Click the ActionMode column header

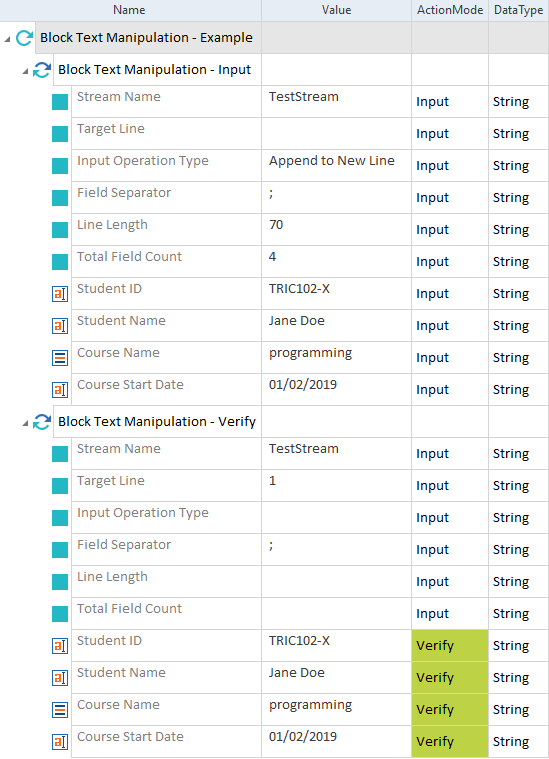pyautogui.click(x=450, y=10)
